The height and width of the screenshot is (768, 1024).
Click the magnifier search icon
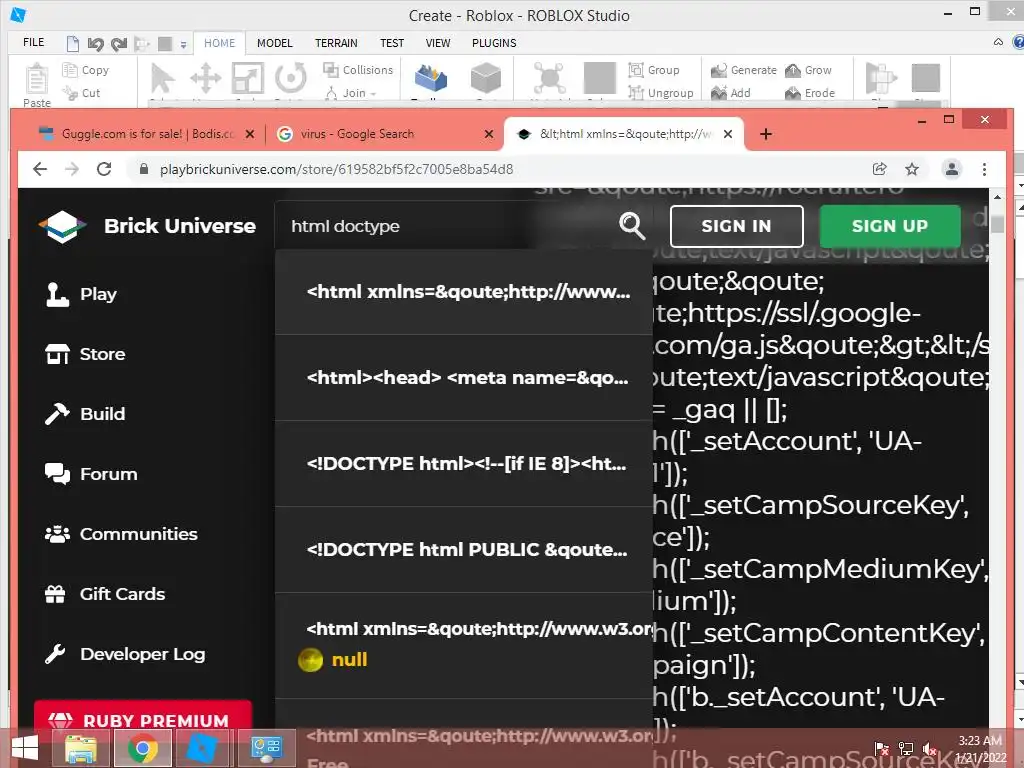[632, 226]
